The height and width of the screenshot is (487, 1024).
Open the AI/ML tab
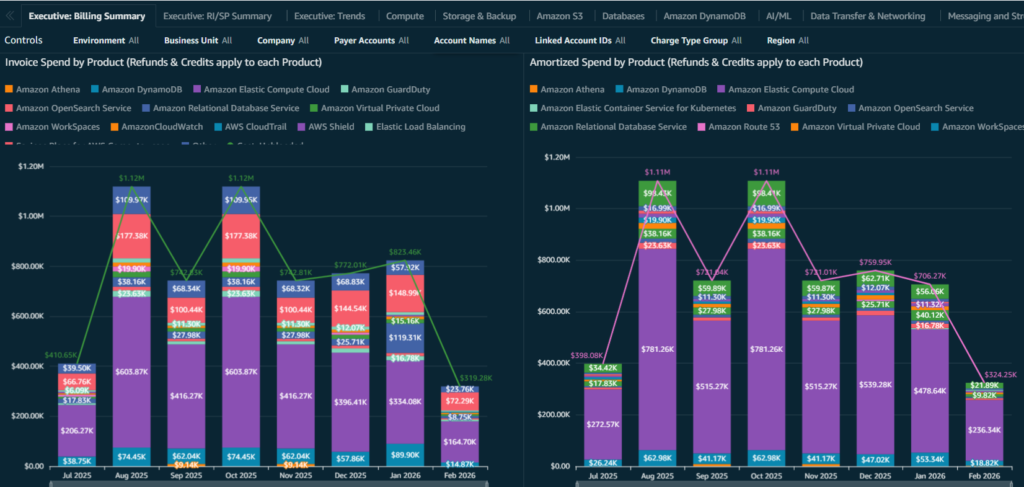[x=778, y=16]
